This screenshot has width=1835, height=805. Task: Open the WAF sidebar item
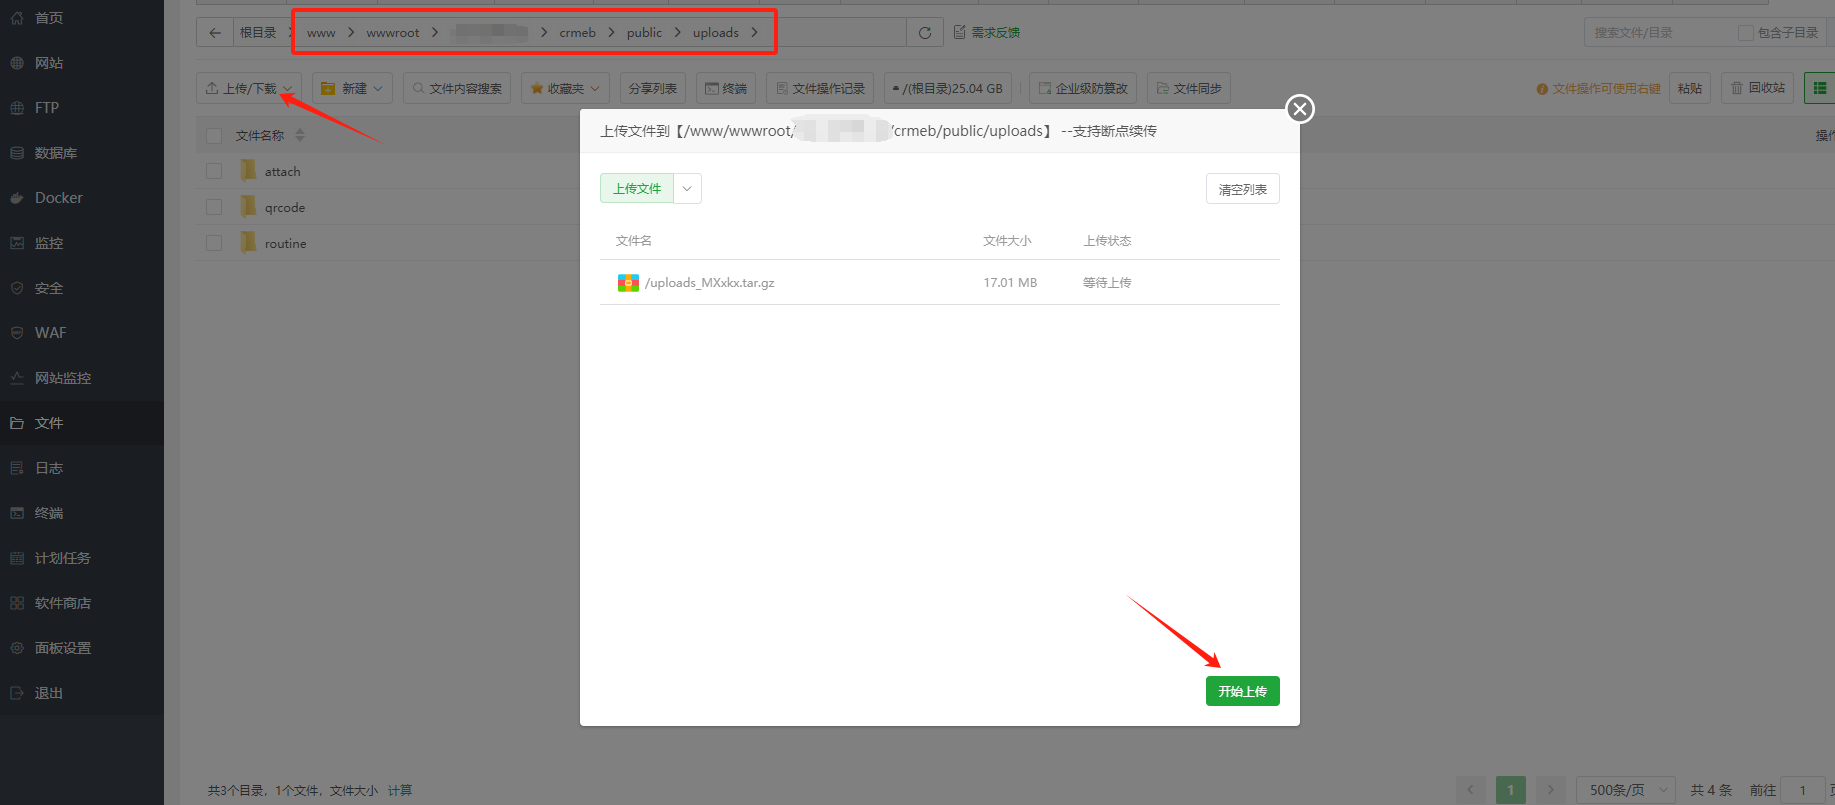tap(50, 333)
